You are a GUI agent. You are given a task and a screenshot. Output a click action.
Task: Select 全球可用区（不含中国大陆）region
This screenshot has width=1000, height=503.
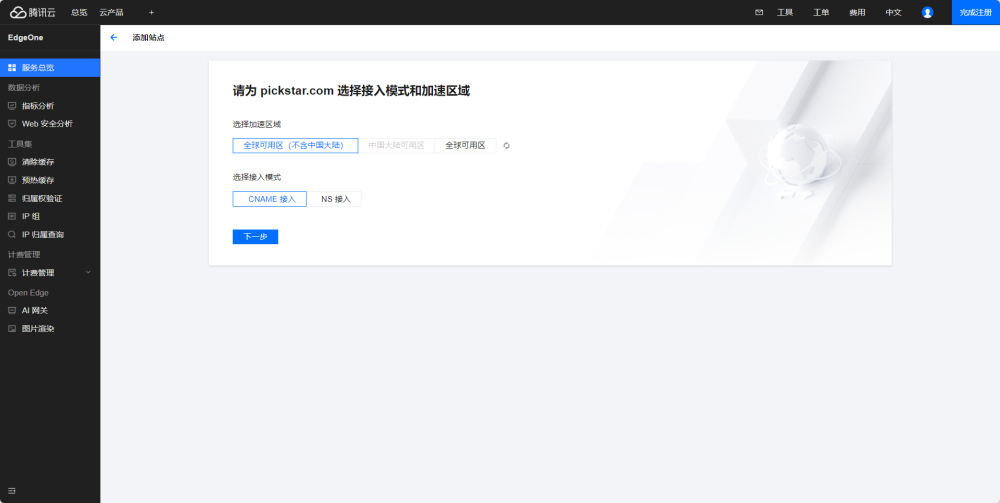coord(295,145)
